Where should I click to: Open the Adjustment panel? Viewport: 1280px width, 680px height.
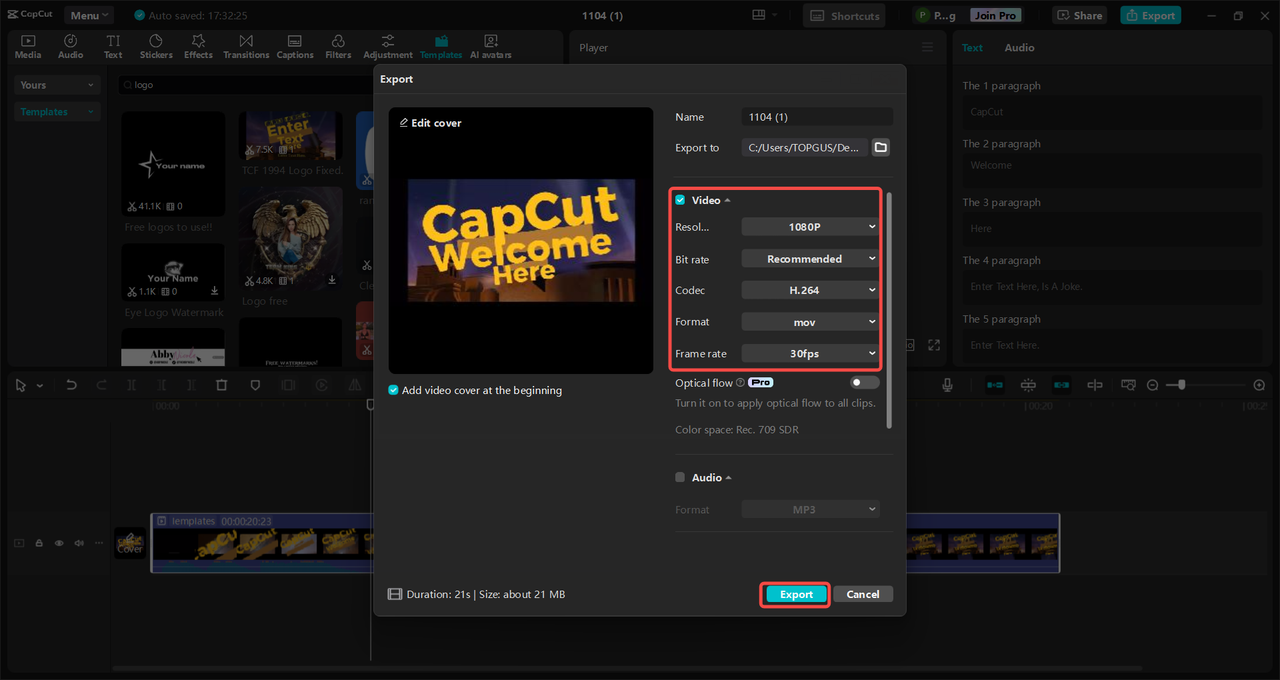coord(388,46)
